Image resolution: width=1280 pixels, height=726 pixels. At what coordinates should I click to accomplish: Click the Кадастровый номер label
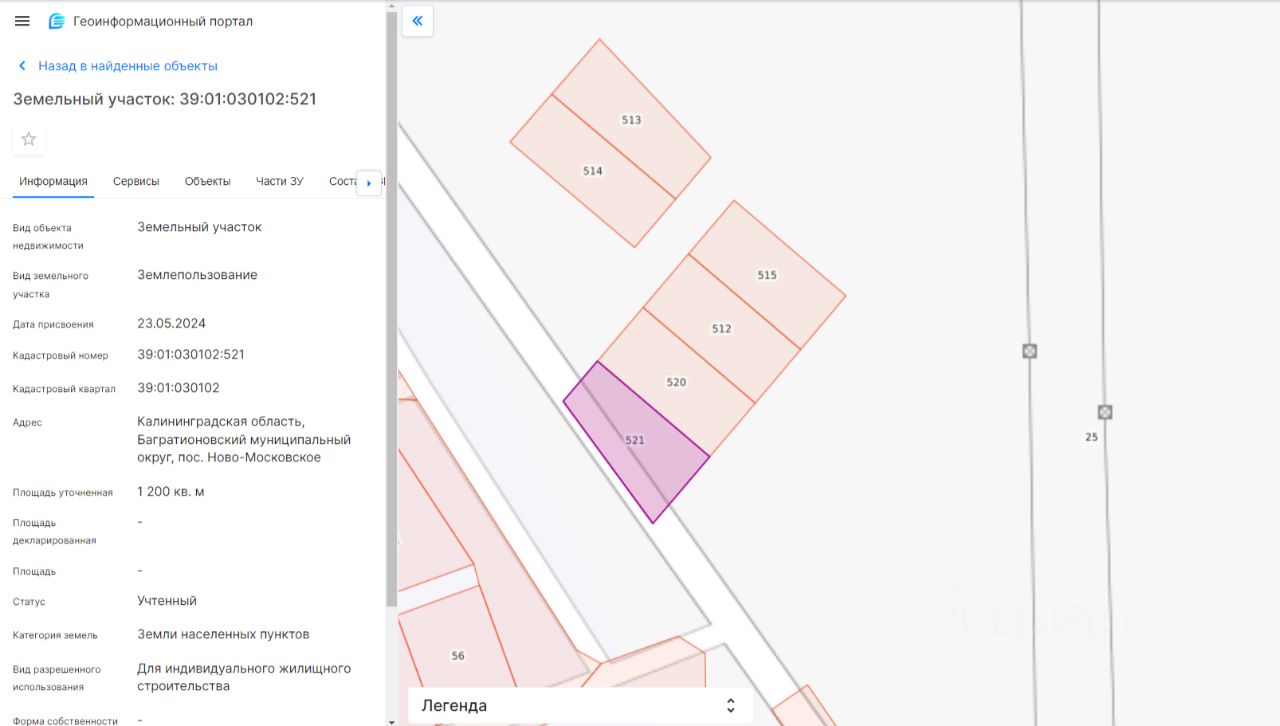[x=61, y=356]
